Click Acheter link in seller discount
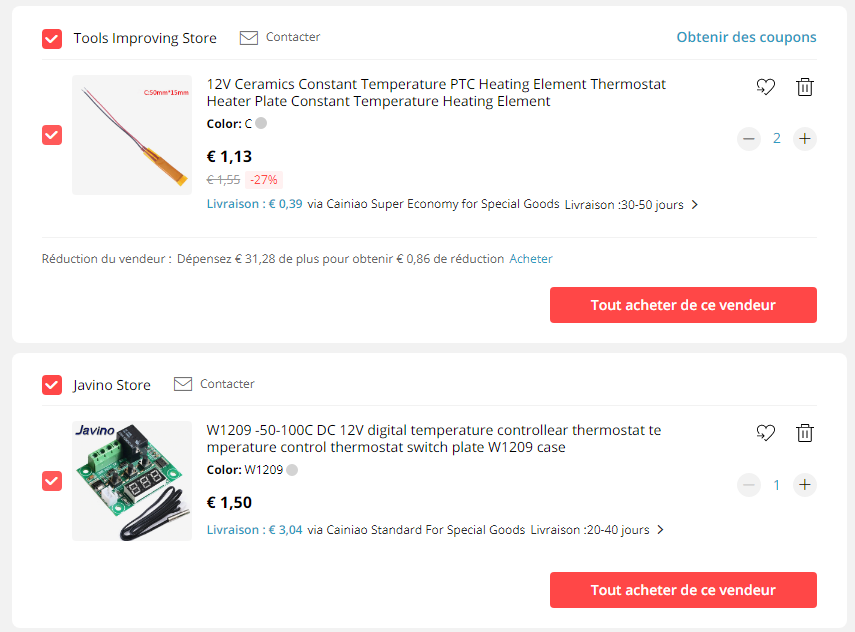Screen dimensions: 855x632 (x=531, y=259)
